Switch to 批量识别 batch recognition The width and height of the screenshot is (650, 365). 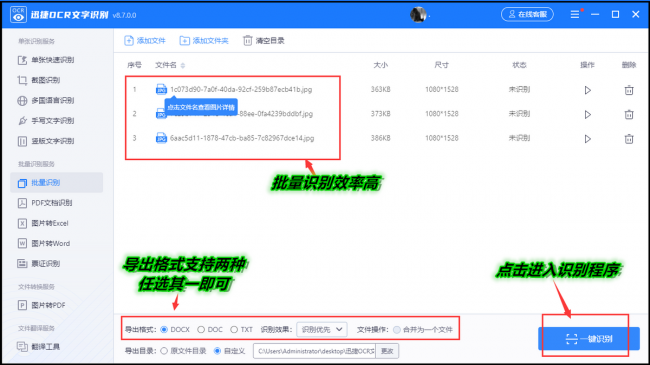56,182
